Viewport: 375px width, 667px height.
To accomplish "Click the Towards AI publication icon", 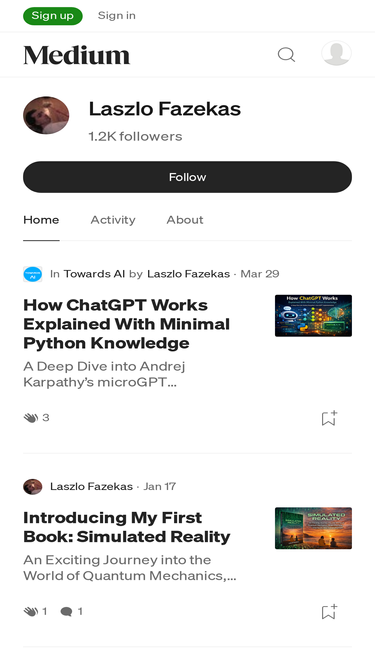I will coord(33,274).
